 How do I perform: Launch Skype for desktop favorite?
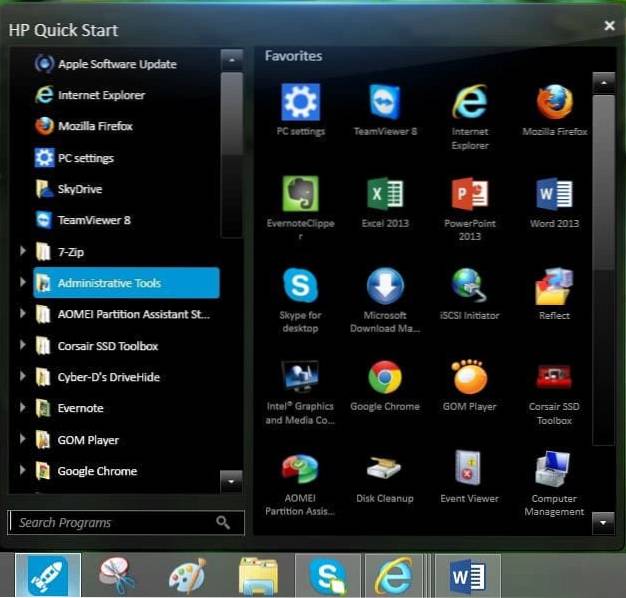point(301,286)
